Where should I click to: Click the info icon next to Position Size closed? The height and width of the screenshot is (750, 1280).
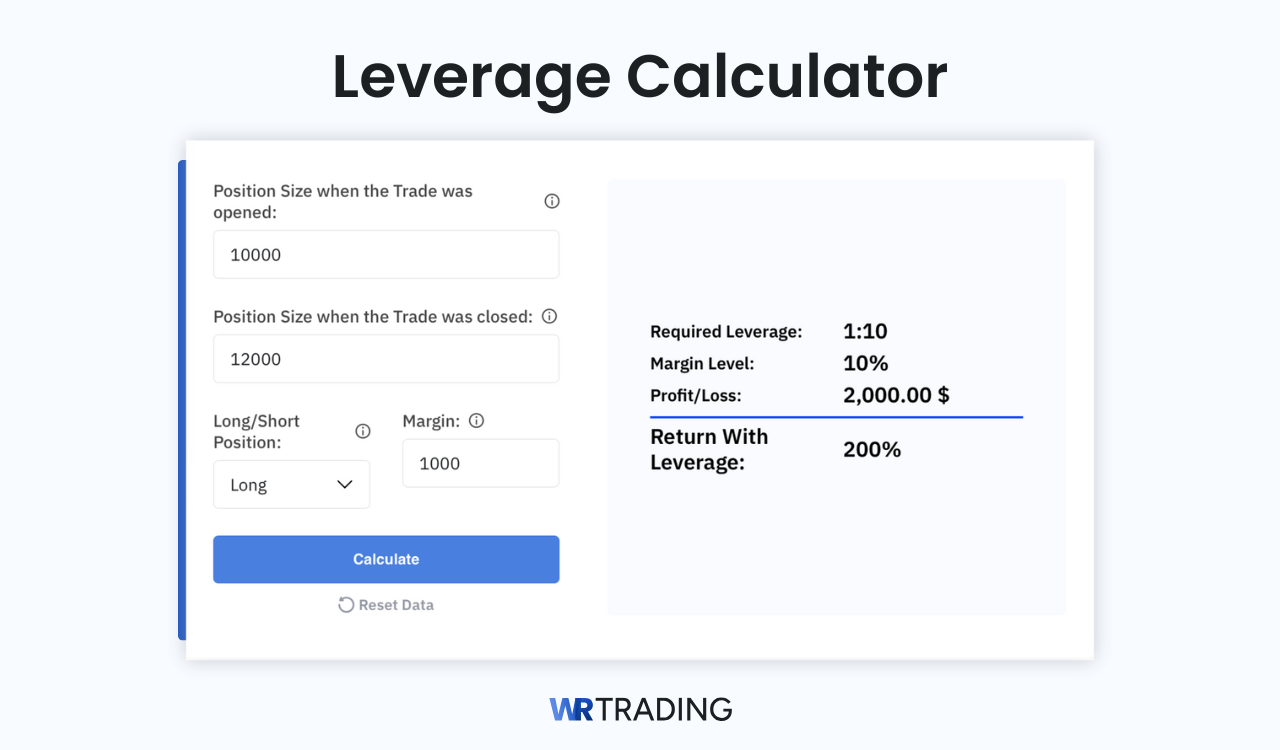[x=549, y=315]
